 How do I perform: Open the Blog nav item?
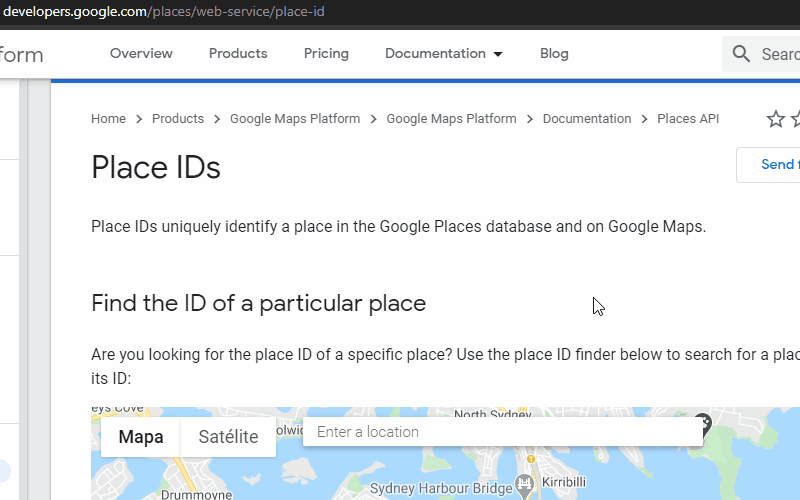coord(554,54)
